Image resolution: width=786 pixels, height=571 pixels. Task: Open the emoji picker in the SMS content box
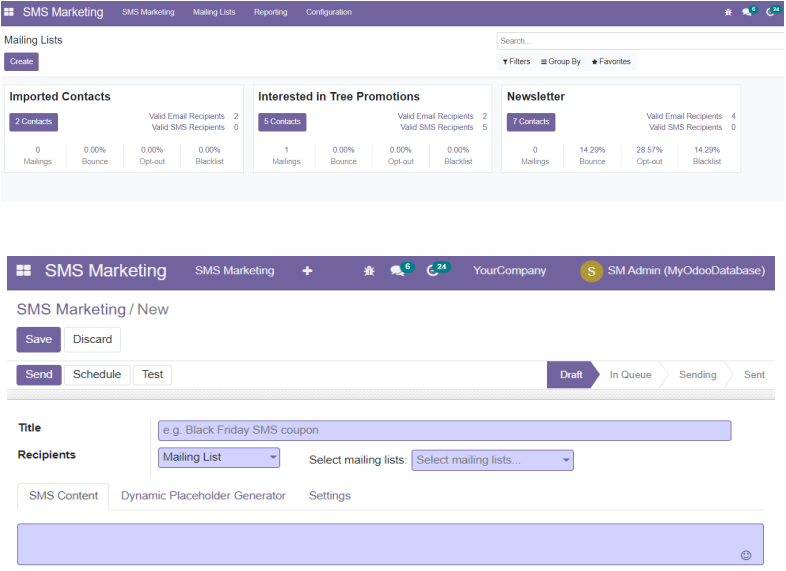745,555
